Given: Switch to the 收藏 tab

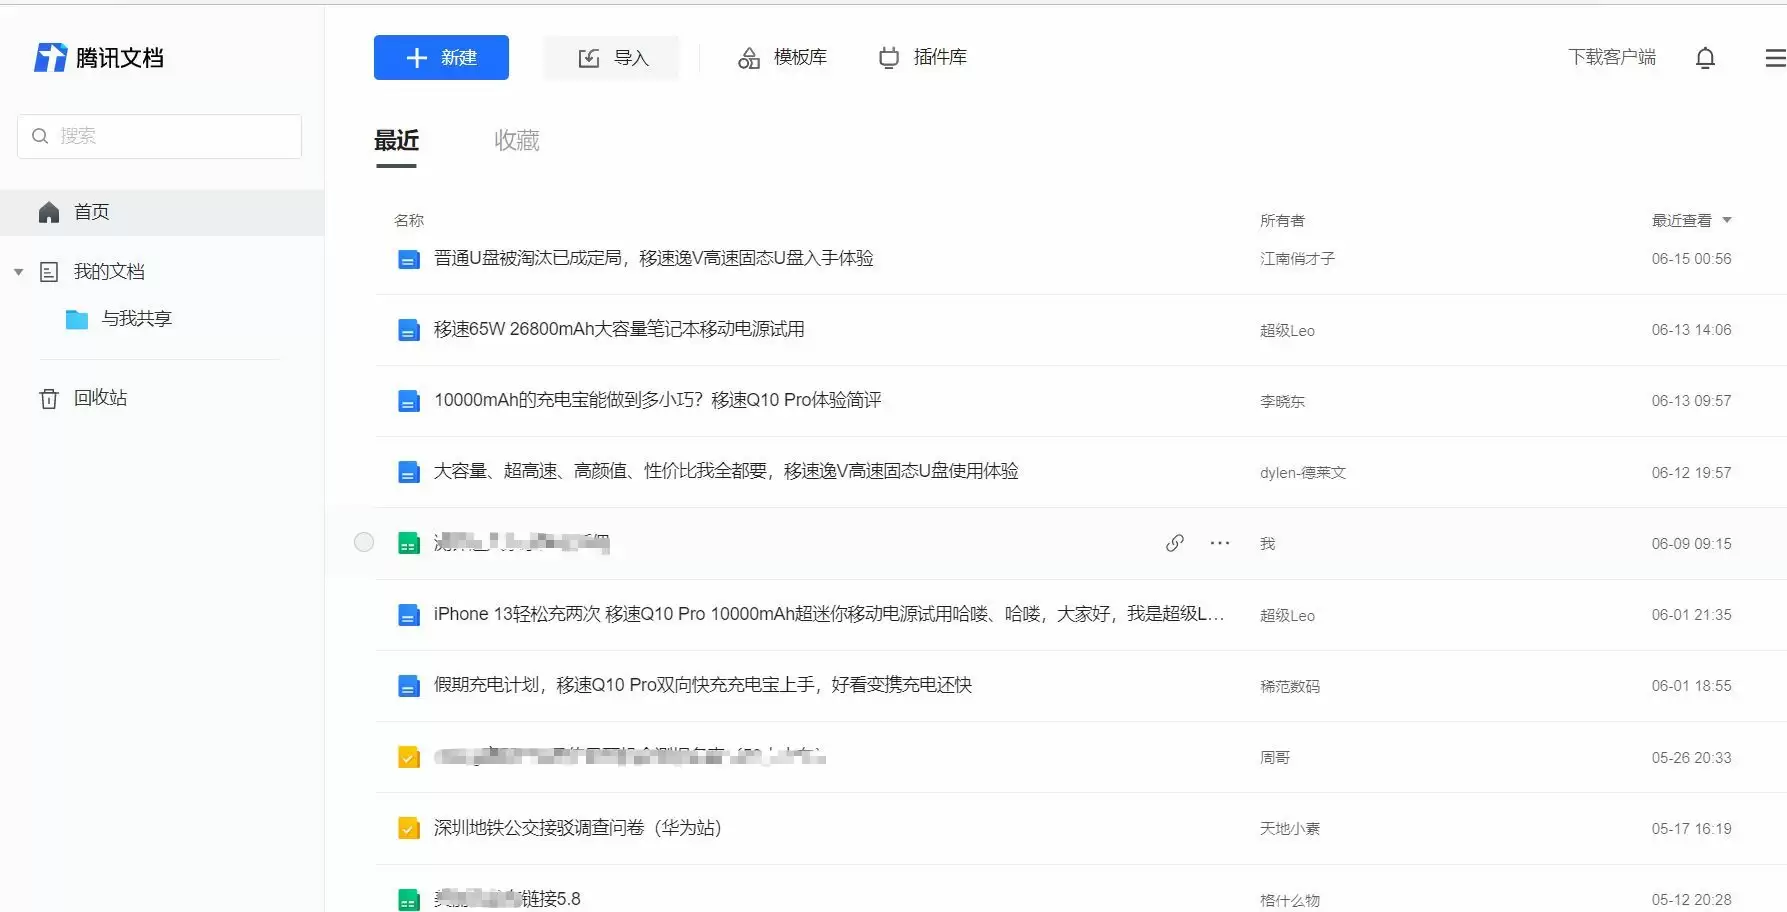Looking at the screenshot, I should click(x=516, y=141).
